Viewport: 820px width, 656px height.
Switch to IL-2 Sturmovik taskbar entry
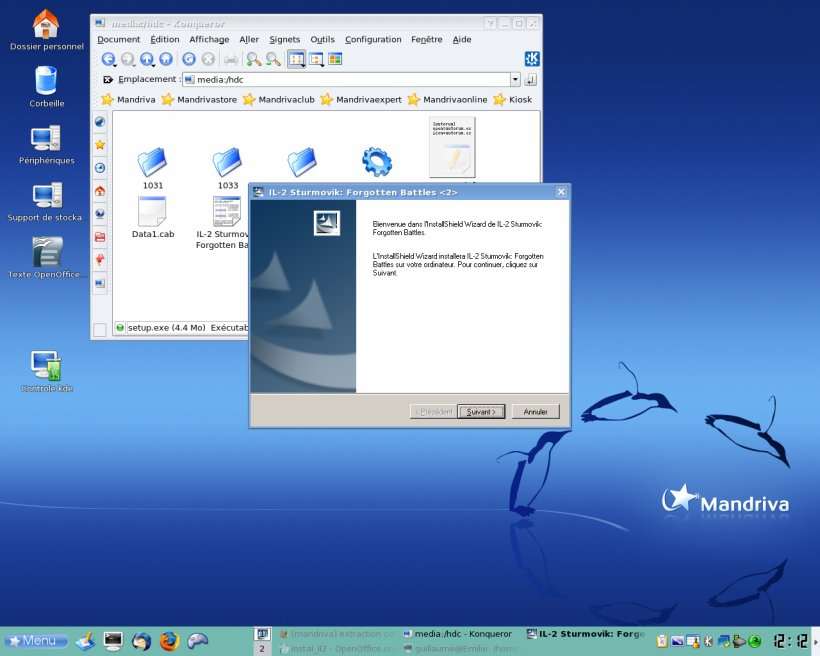pyautogui.click(x=585, y=634)
